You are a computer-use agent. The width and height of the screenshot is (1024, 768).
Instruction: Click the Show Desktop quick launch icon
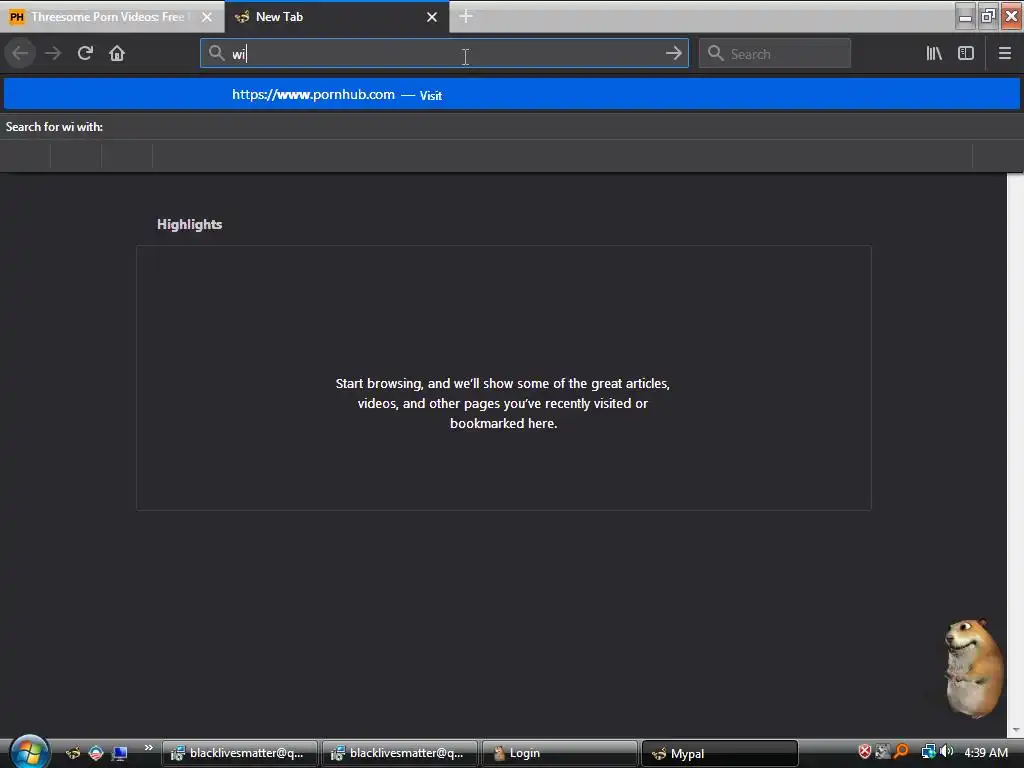click(x=120, y=753)
